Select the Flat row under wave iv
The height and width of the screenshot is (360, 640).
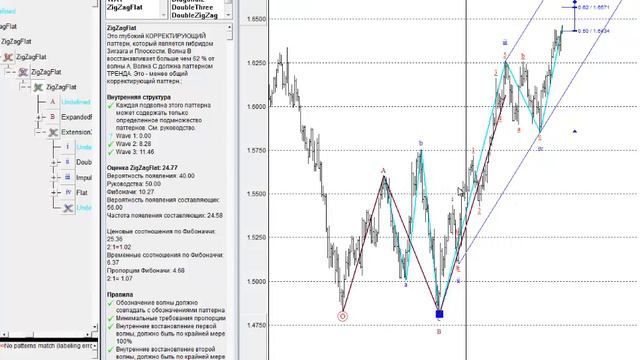coord(82,193)
